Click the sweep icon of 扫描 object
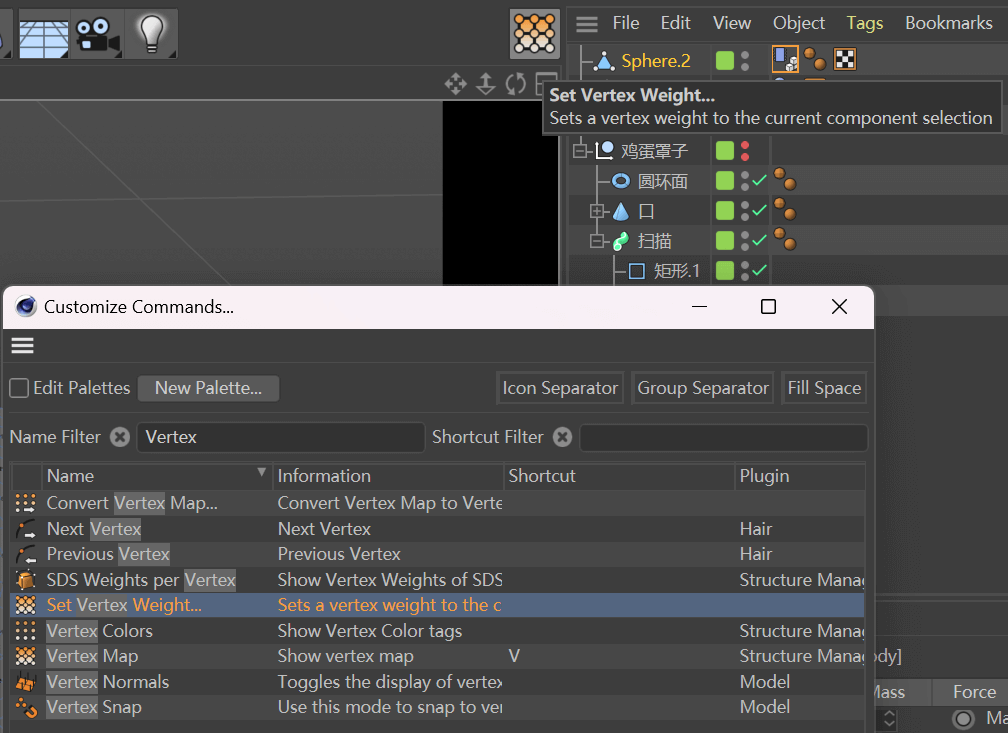 620,241
